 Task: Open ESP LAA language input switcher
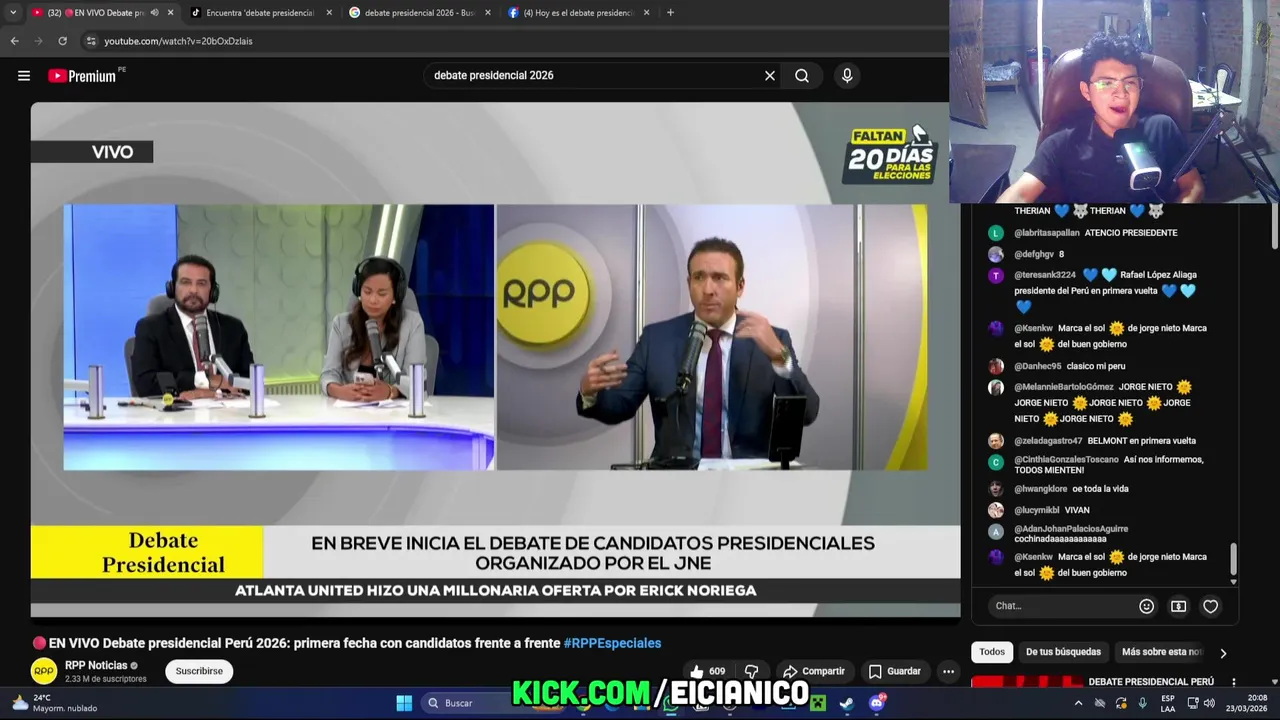pos(1168,703)
